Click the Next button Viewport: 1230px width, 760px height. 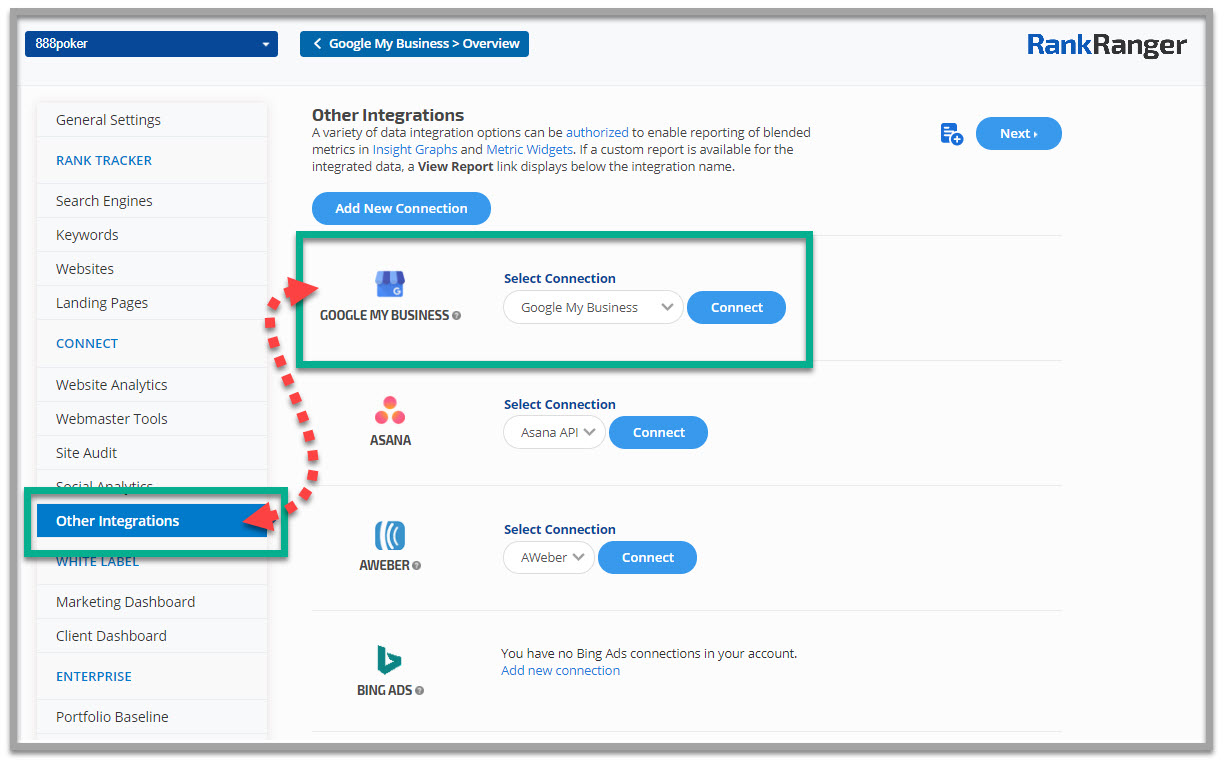point(1018,134)
